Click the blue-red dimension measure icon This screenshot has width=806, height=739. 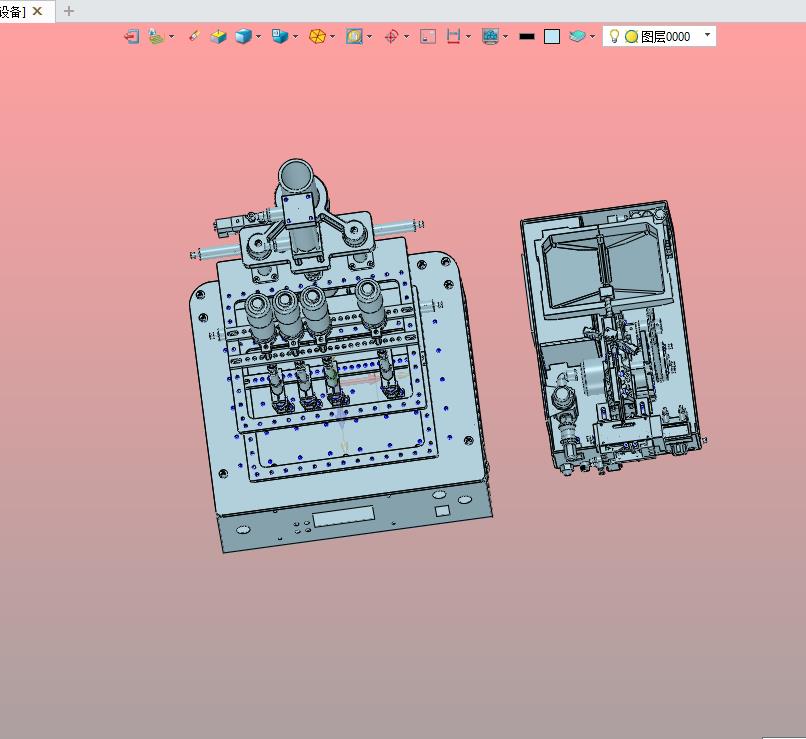click(x=453, y=36)
